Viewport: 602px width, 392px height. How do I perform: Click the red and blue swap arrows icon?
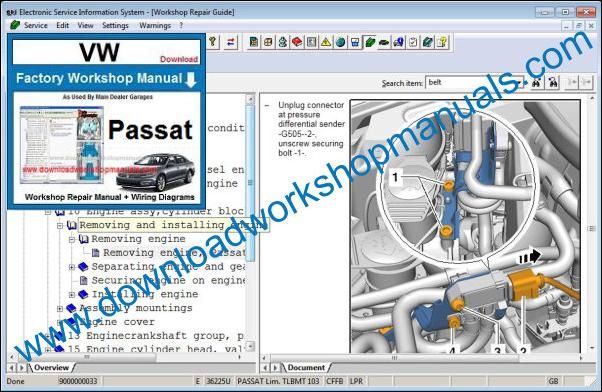tap(231, 42)
